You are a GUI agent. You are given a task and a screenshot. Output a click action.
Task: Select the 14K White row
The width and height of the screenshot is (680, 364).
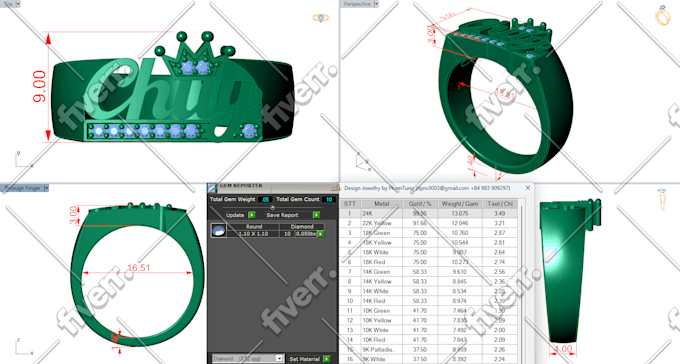[429, 291]
